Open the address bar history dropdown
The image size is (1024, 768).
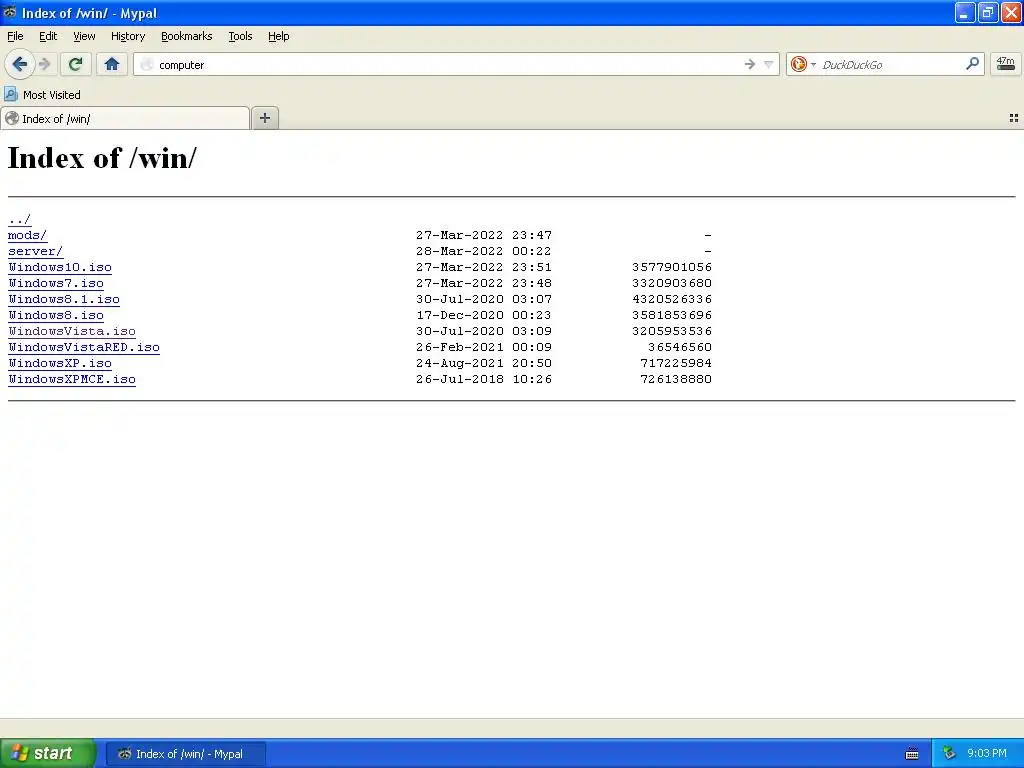click(x=769, y=64)
